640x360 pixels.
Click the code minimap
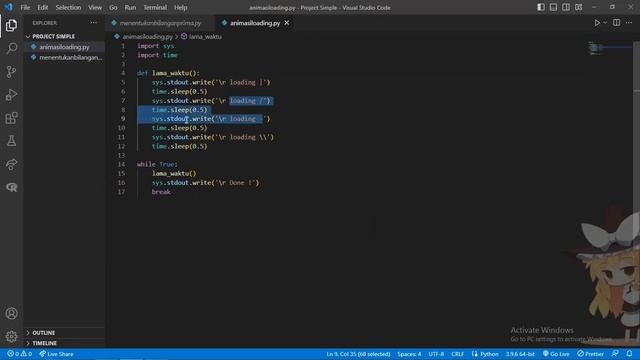coord(610,48)
